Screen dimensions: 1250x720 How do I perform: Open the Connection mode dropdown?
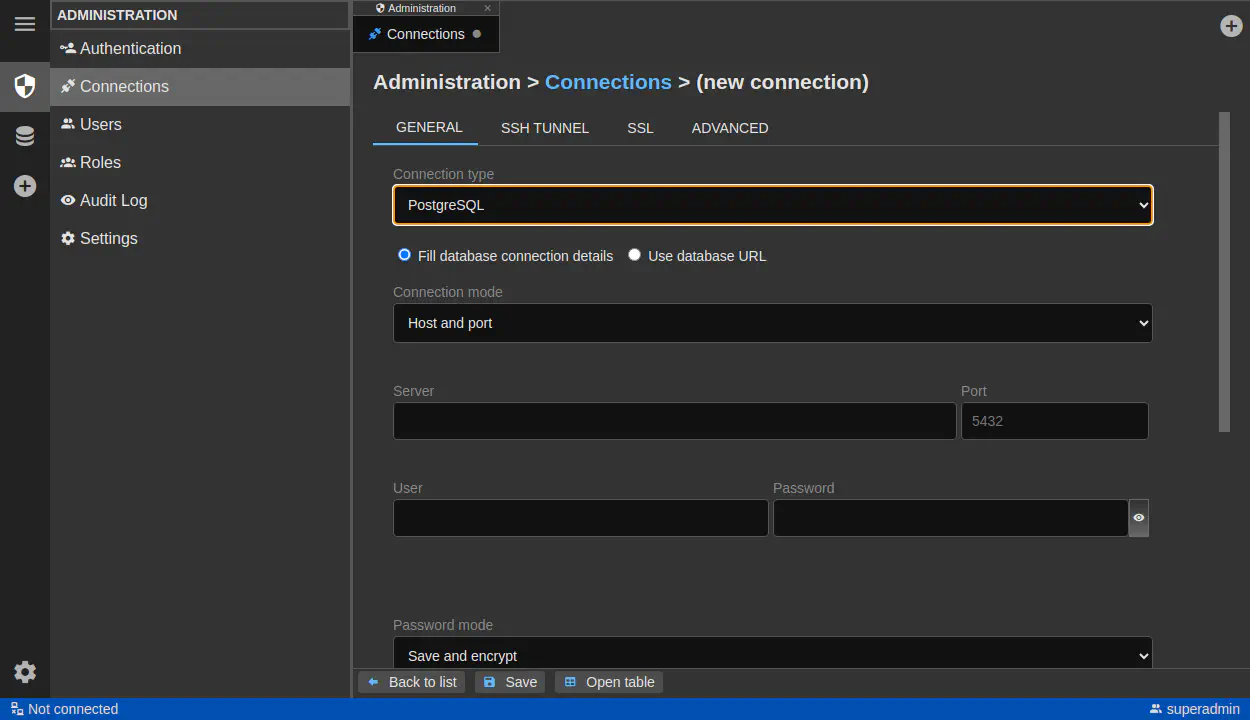click(x=773, y=323)
